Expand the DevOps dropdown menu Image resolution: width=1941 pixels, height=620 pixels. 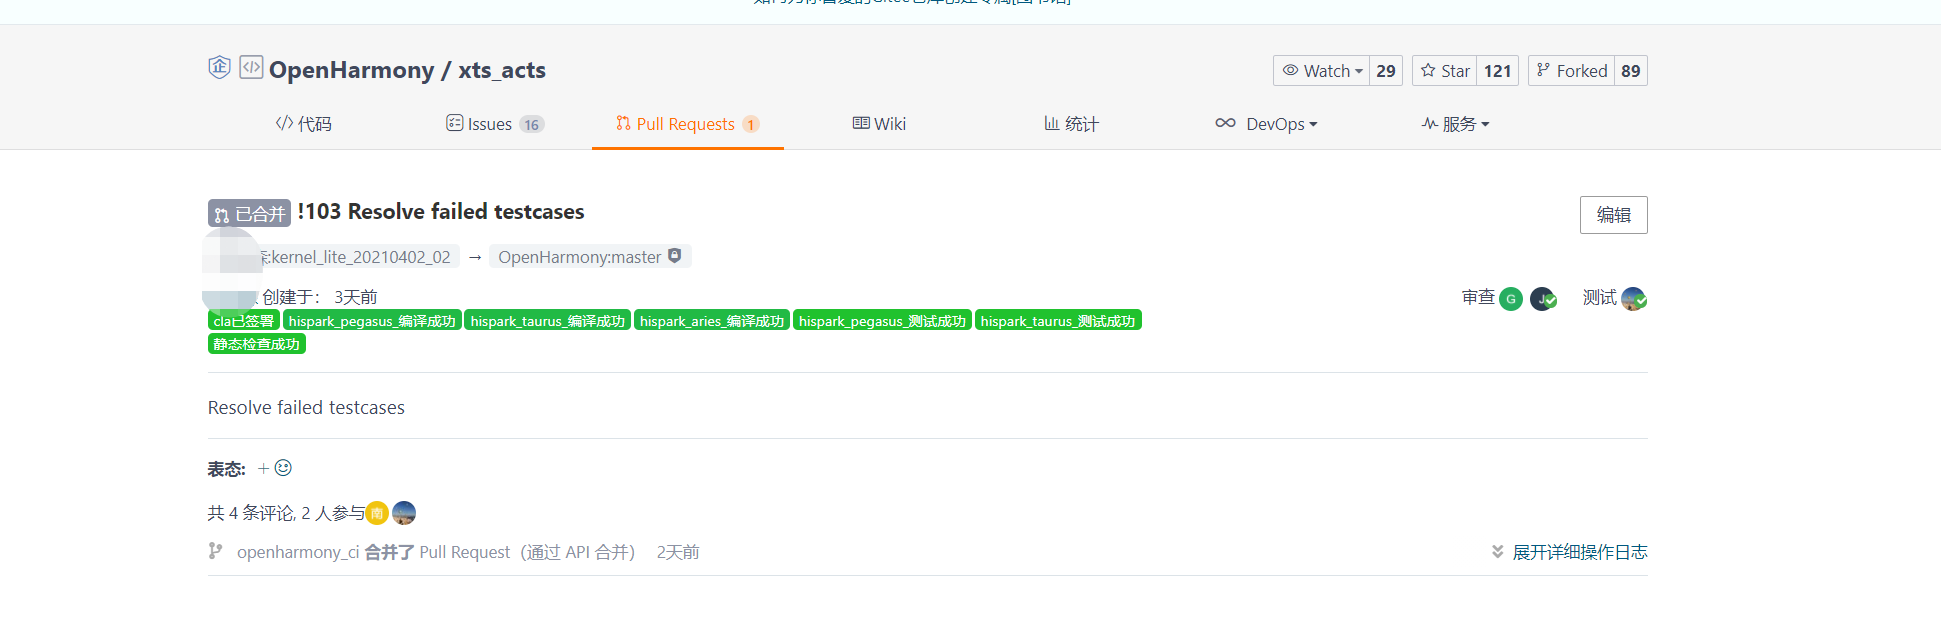click(1266, 124)
